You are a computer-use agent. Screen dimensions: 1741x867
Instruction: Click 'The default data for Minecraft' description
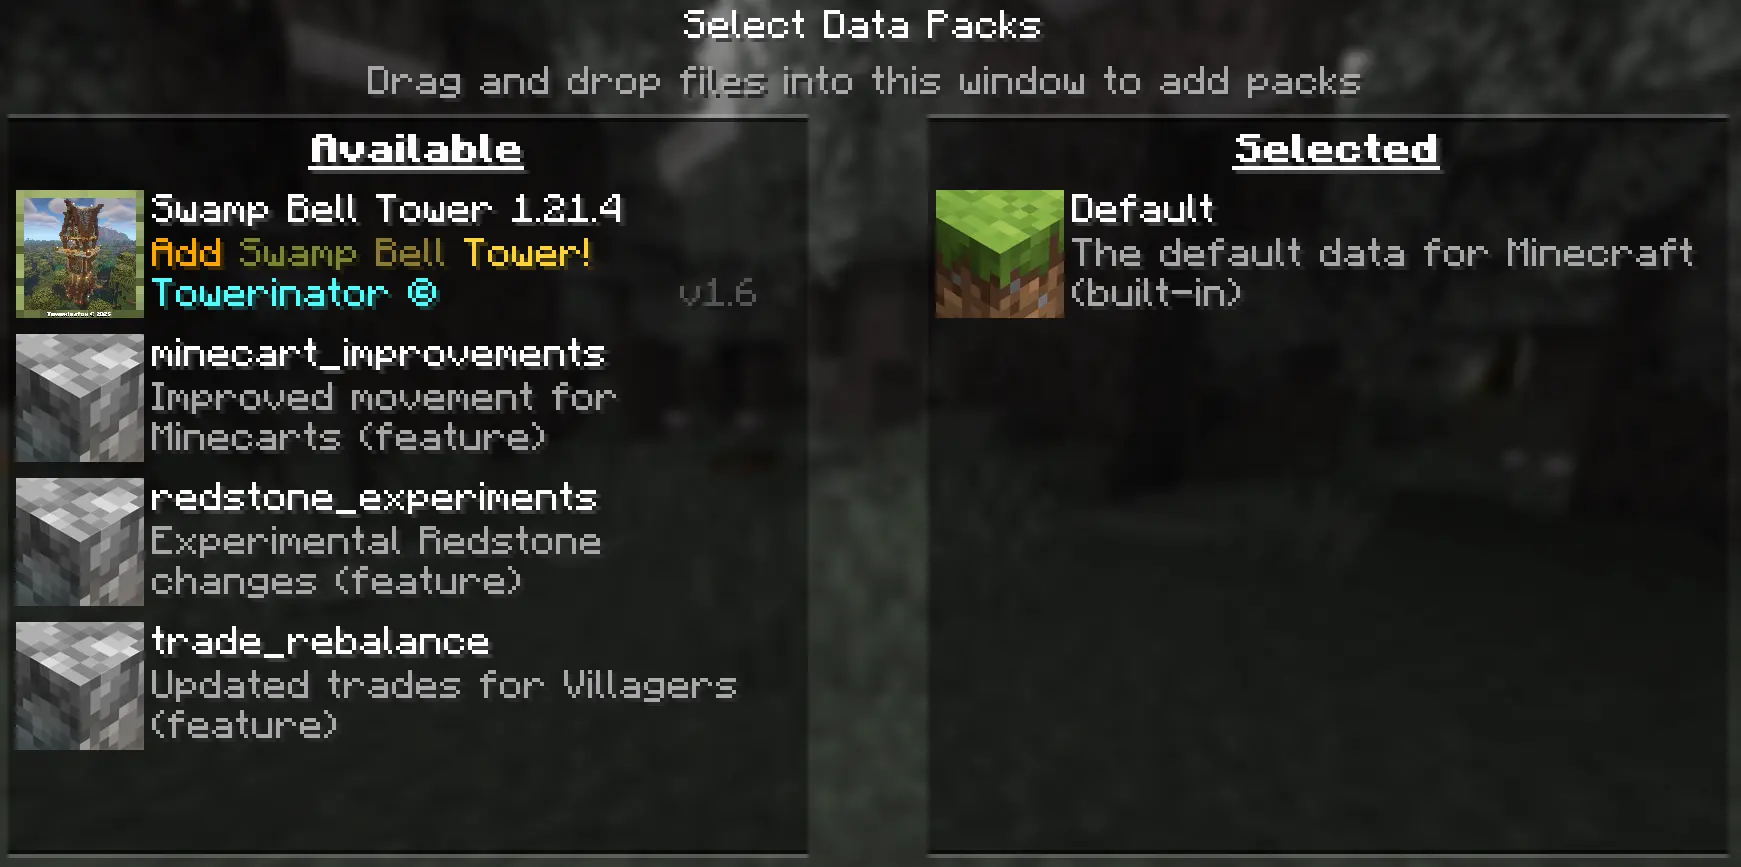pyautogui.click(x=1382, y=272)
